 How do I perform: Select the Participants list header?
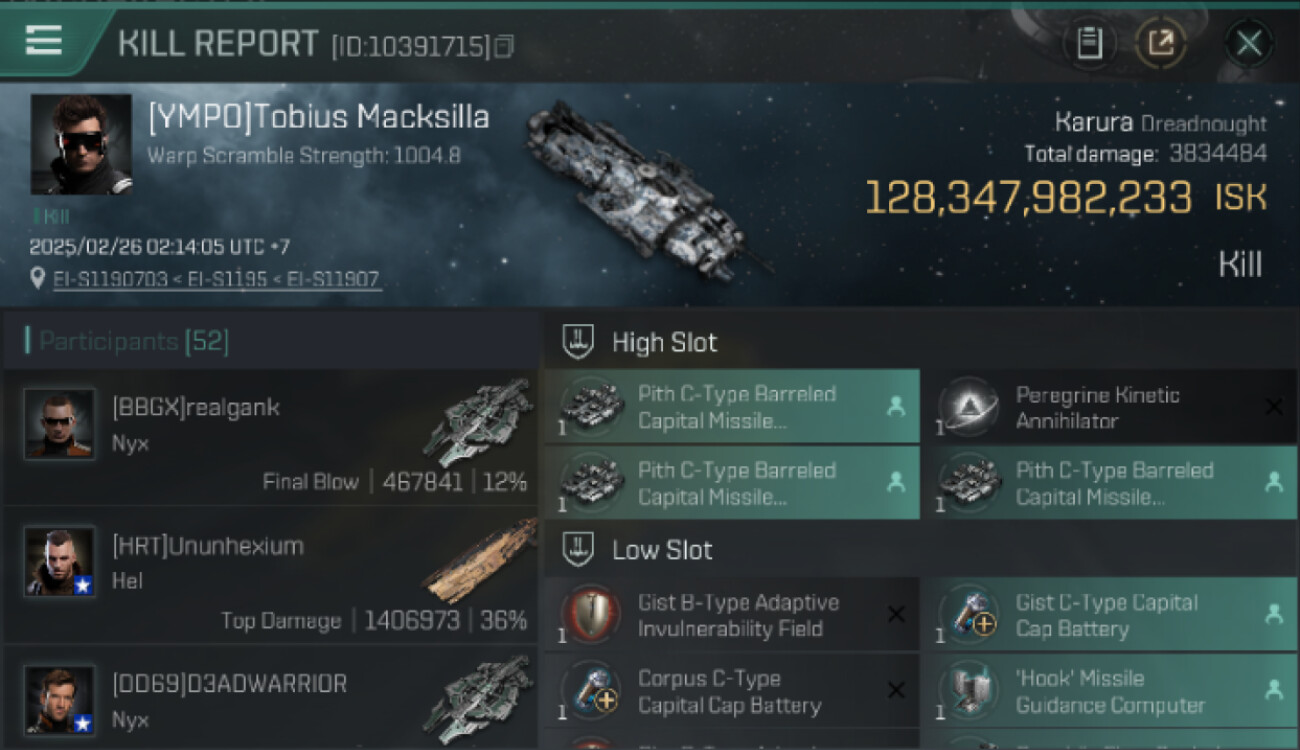tap(134, 342)
